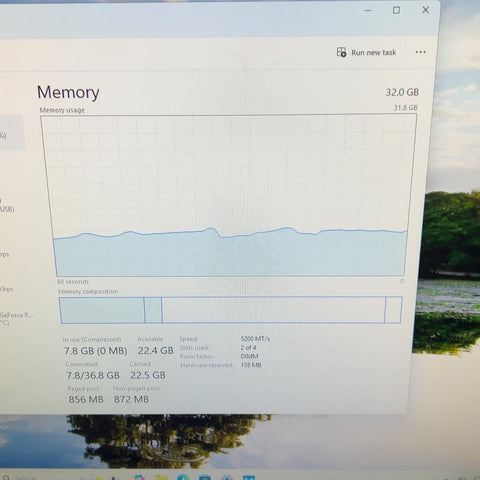Screen dimensions: 480x480
Task: Click the Paged pool label
Action: (83, 389)
